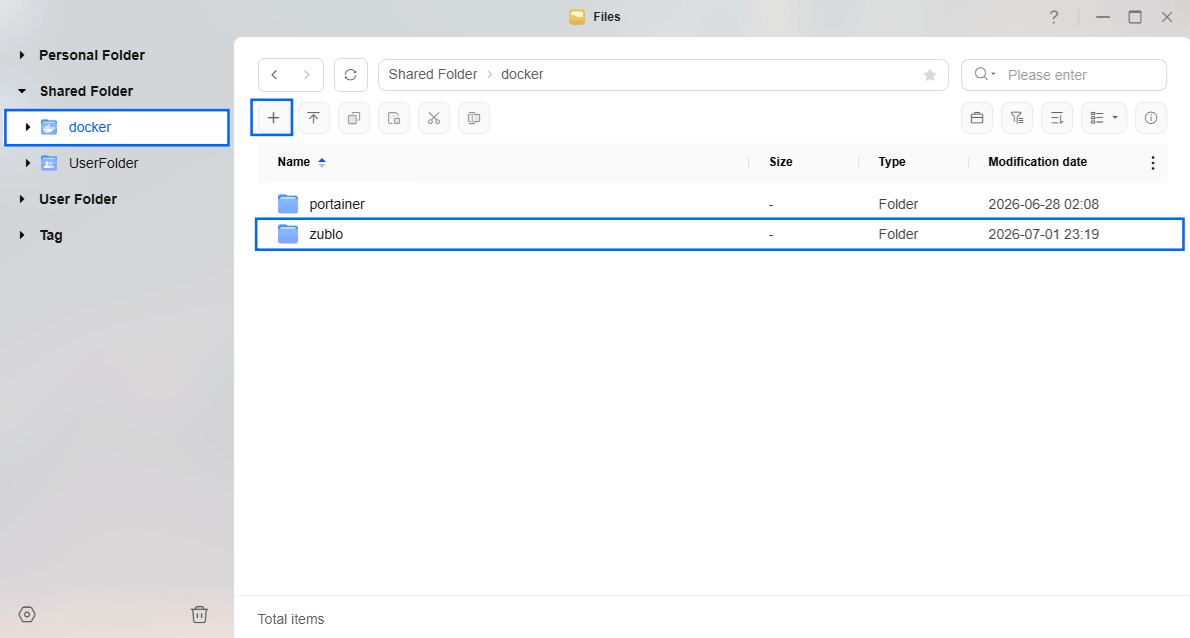This screenshot has width=1190, height=638.
Task: Click the refresh folder button
Action: pos(351,74)
